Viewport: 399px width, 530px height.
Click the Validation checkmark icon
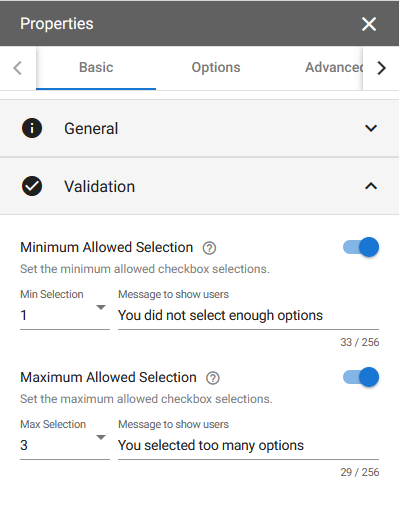pos(32,186)
